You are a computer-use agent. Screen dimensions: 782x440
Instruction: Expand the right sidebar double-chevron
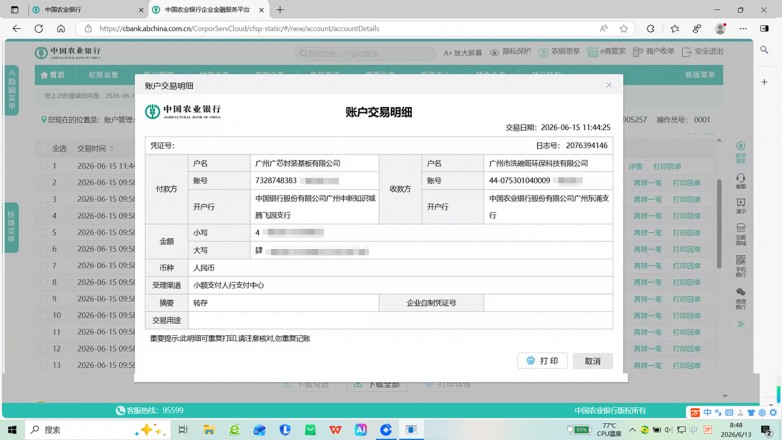coord(741,324)
